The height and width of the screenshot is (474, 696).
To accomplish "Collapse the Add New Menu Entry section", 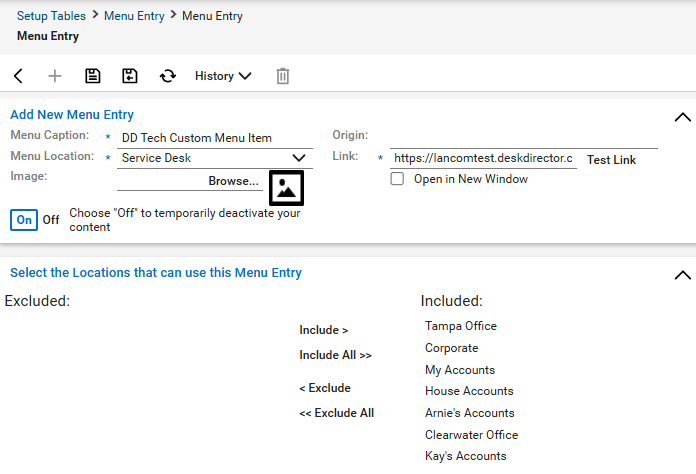I will (x=682, y=117).
